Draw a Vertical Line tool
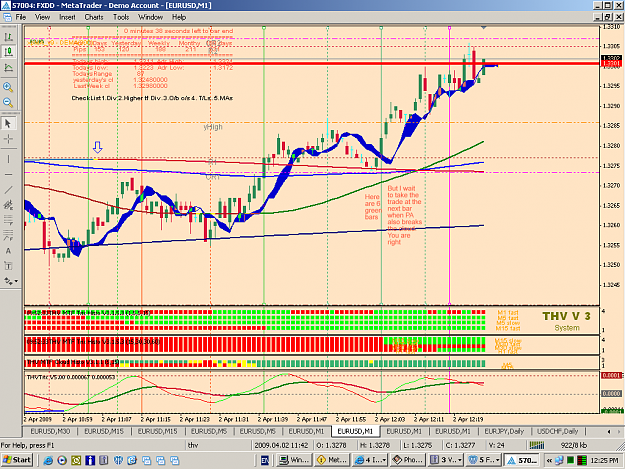 (8, 159)
